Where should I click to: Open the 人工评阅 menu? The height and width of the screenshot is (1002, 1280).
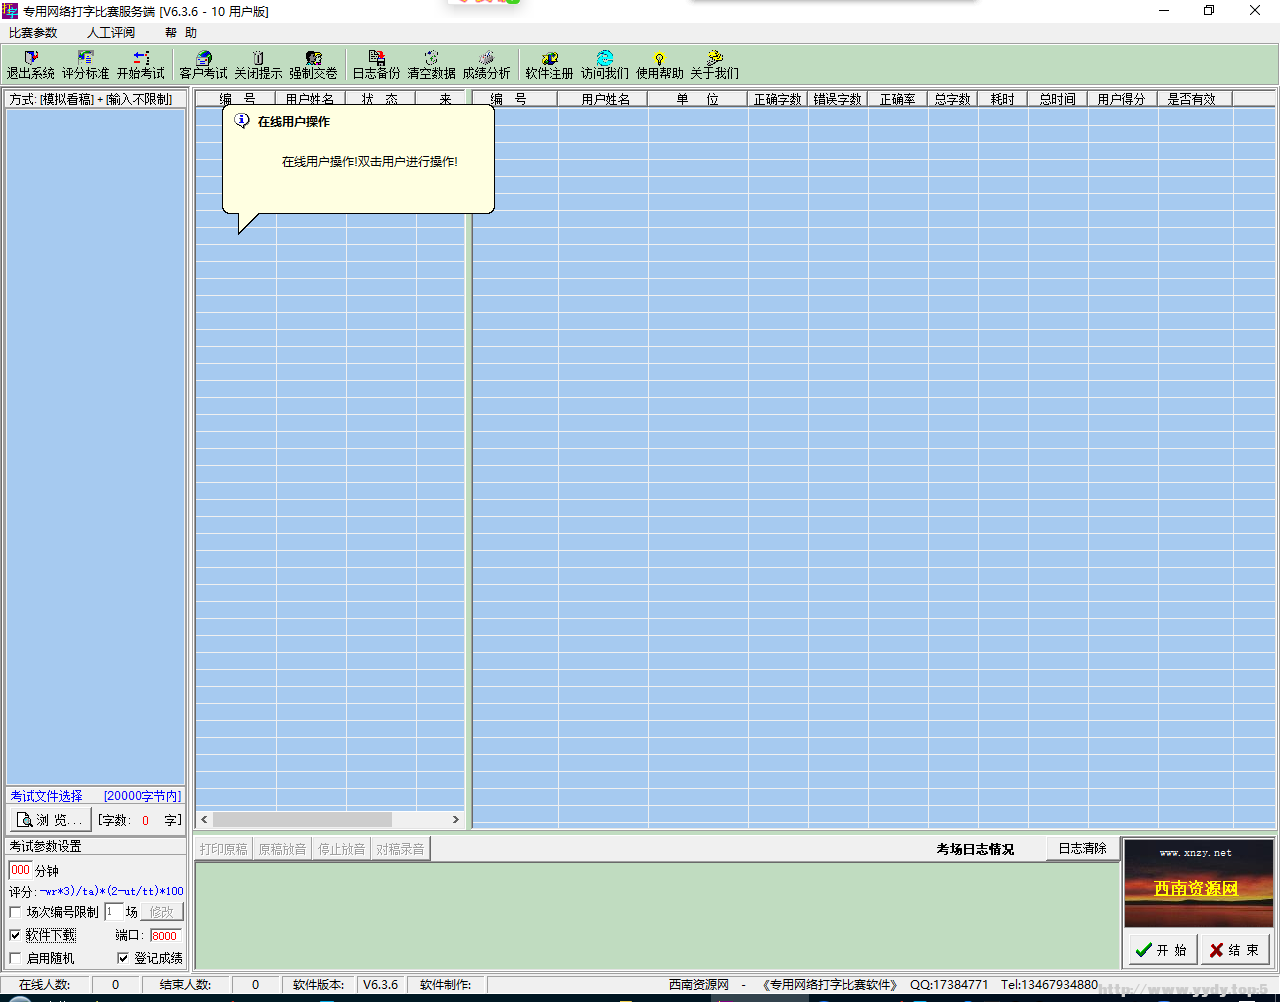tap(111, 33)
